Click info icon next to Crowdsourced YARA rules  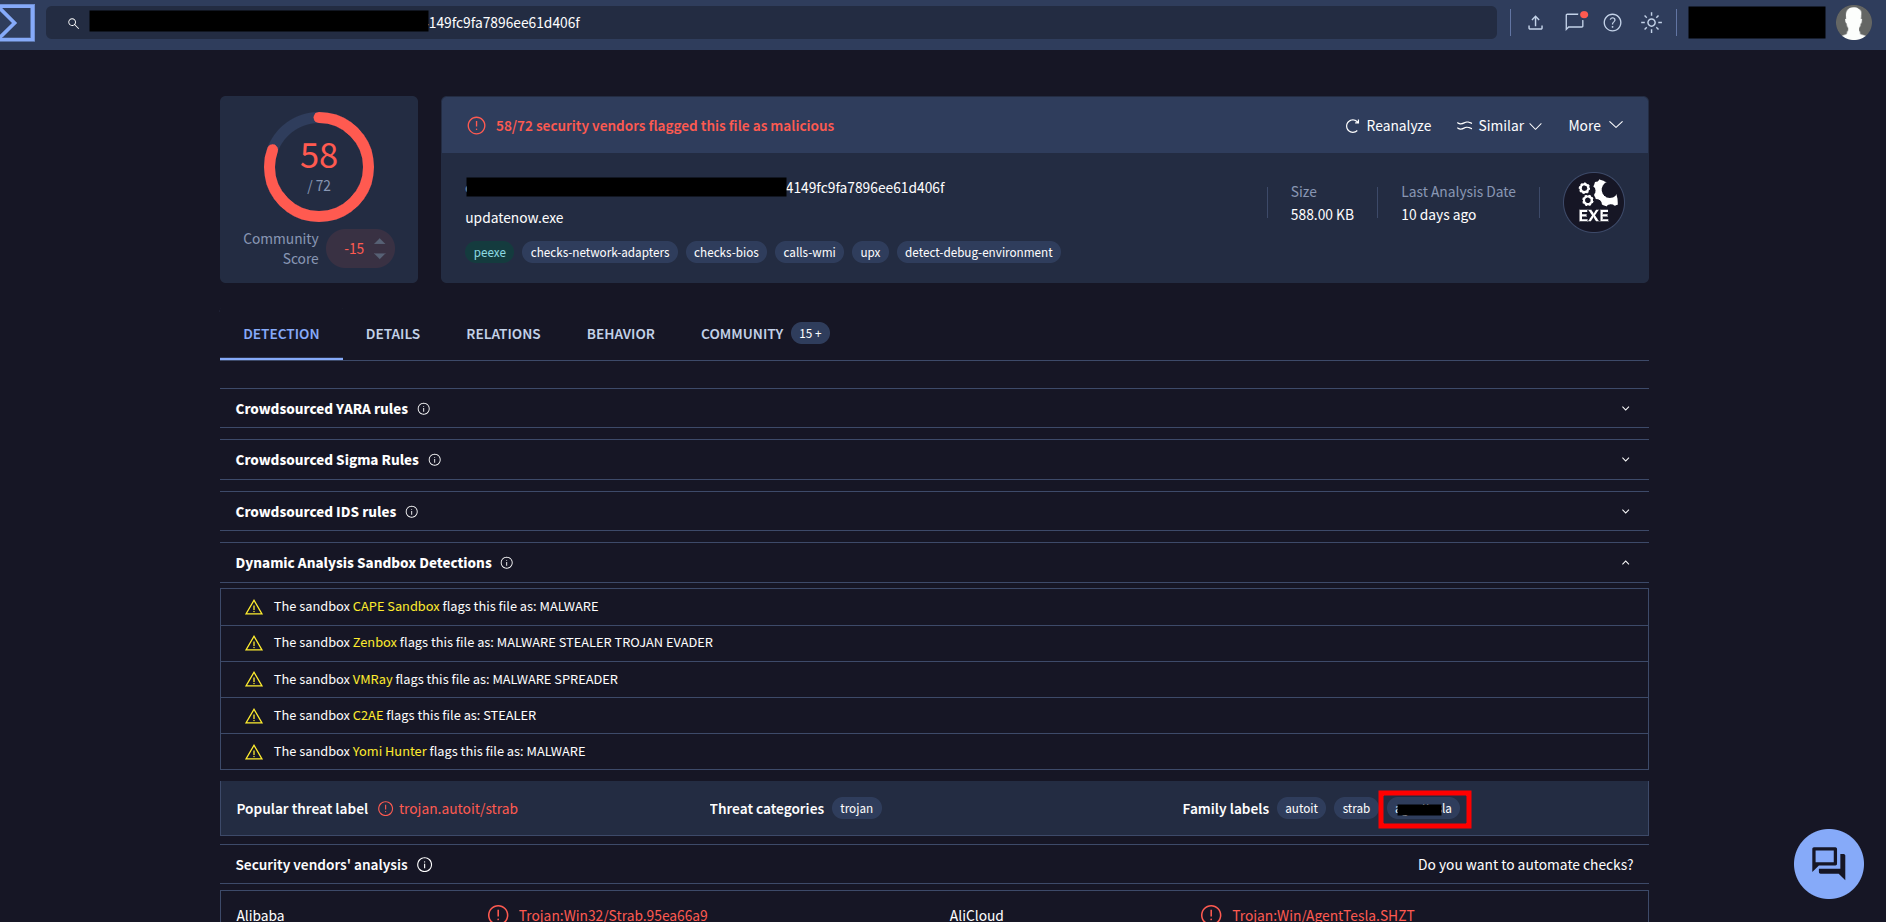coord(424,409)
